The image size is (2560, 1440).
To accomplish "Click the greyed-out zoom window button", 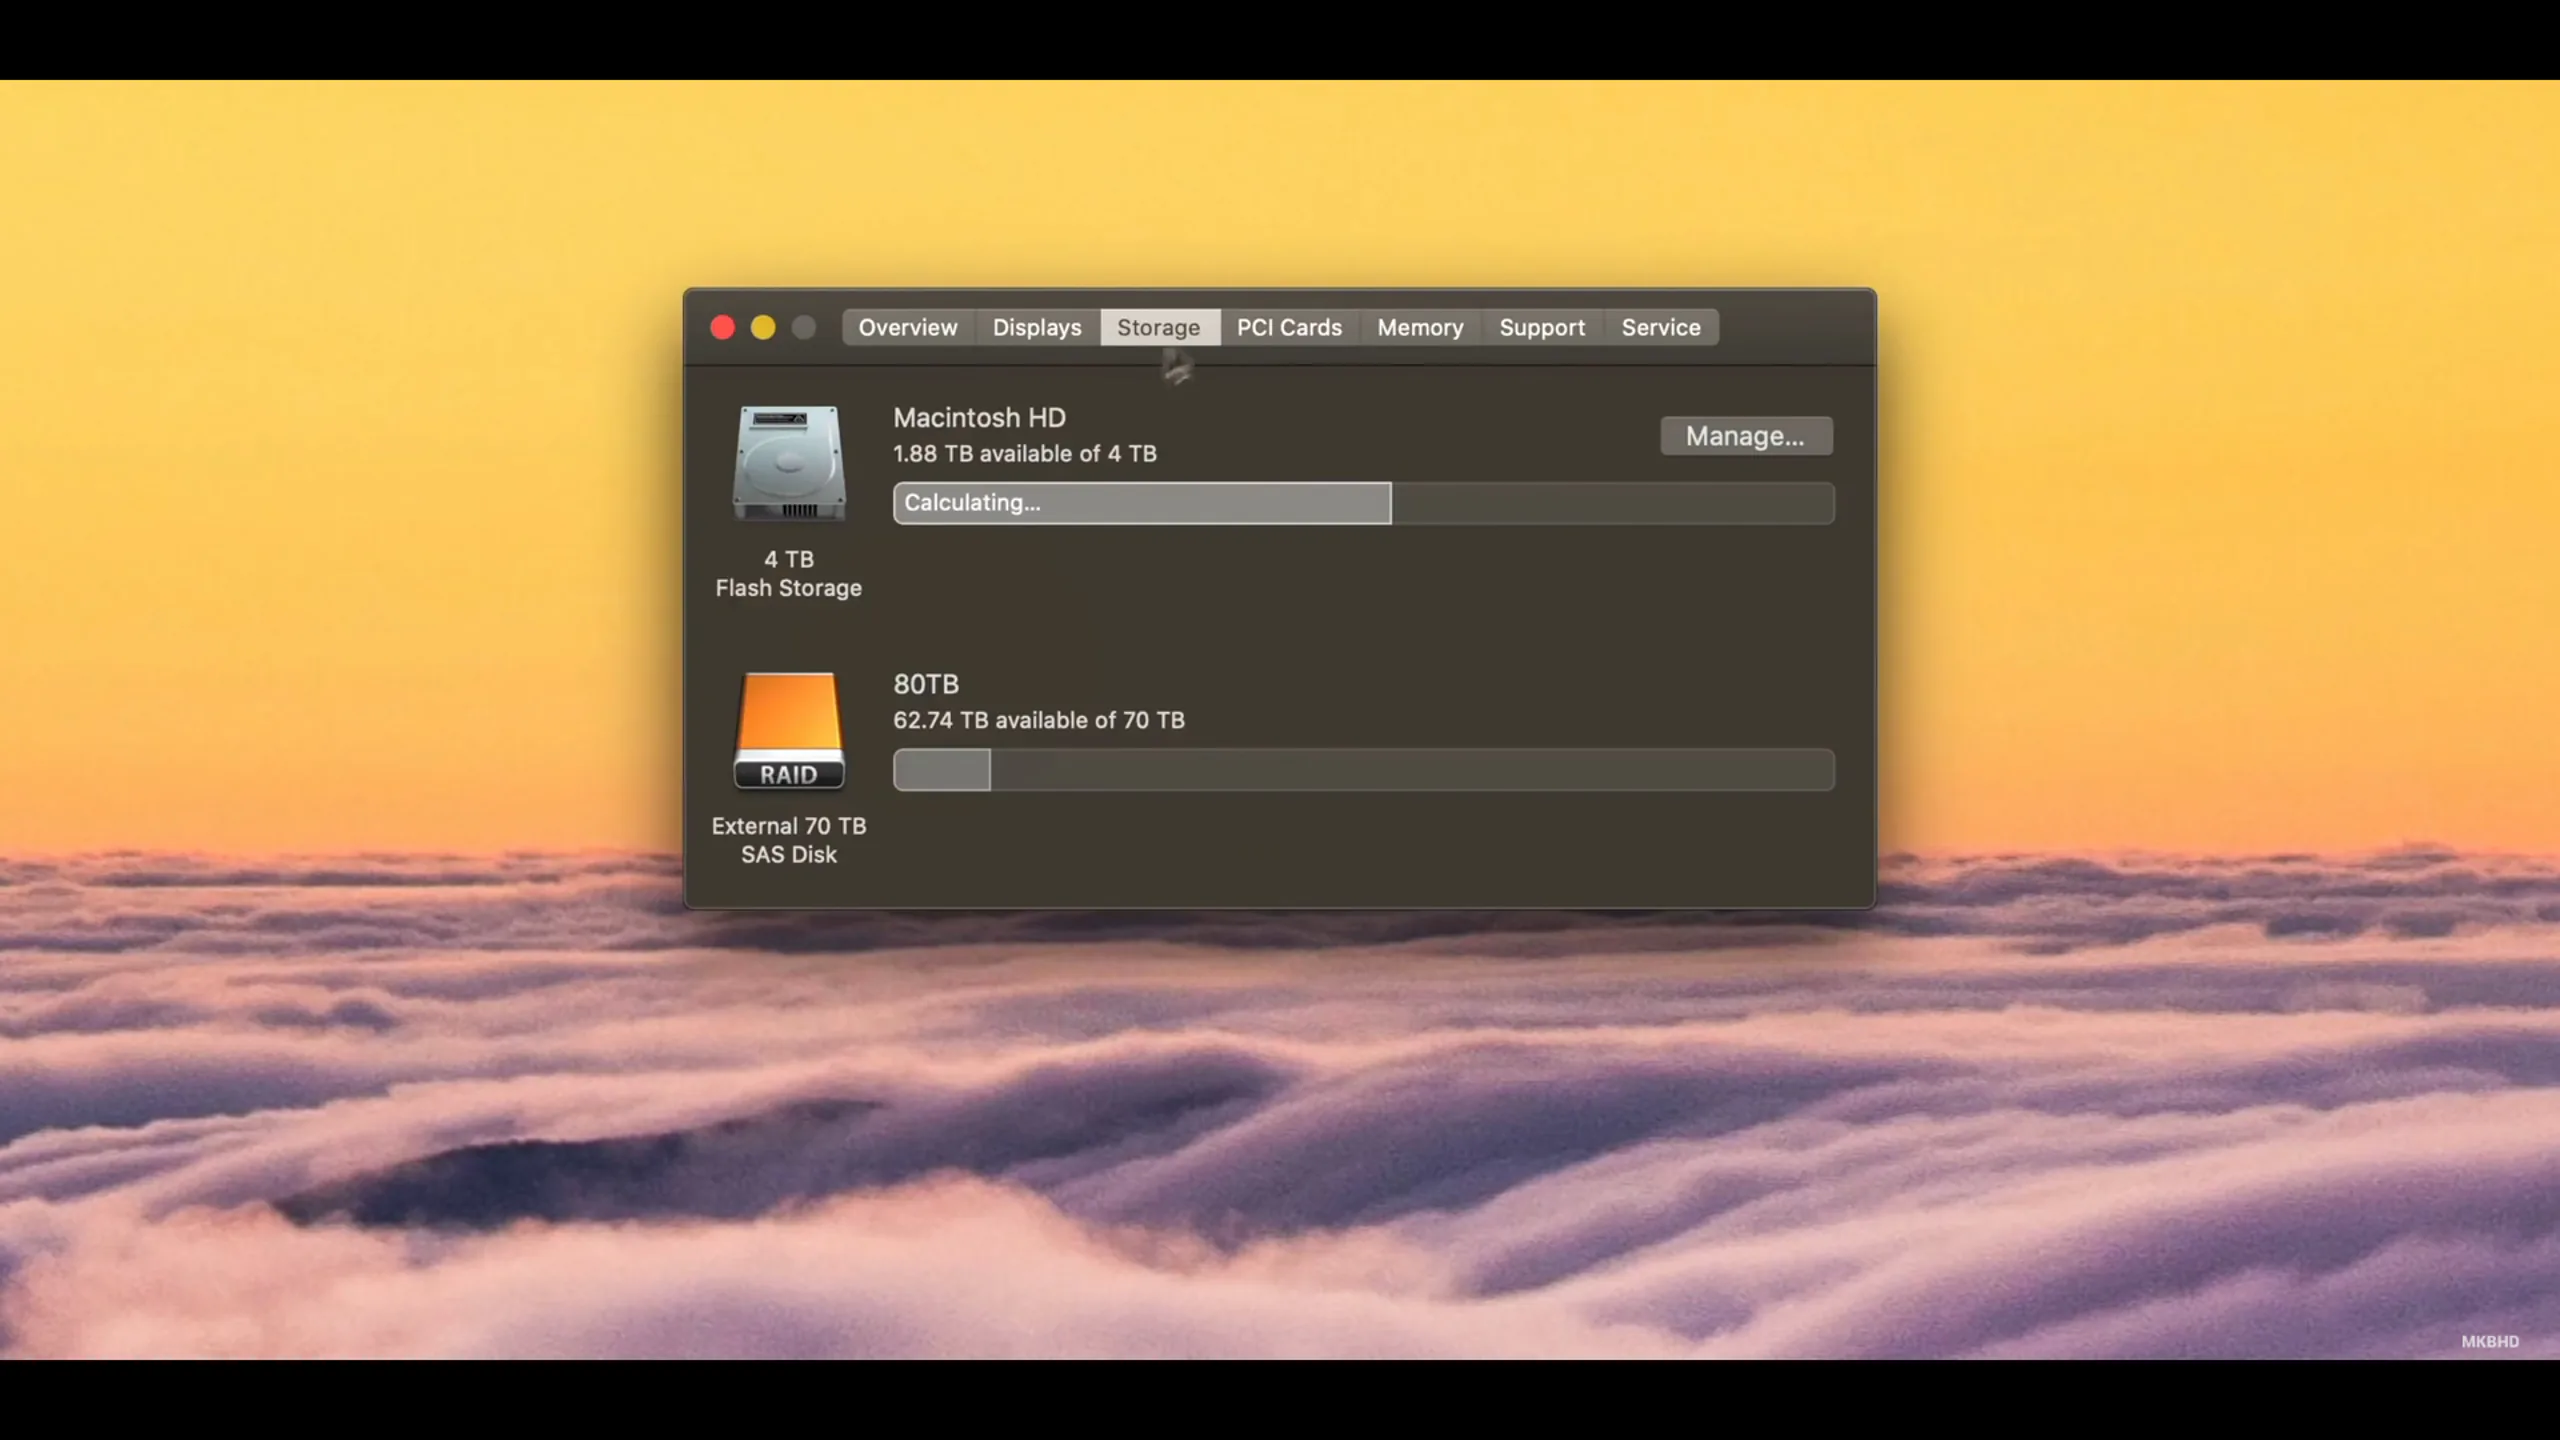I will pos(804,327).
